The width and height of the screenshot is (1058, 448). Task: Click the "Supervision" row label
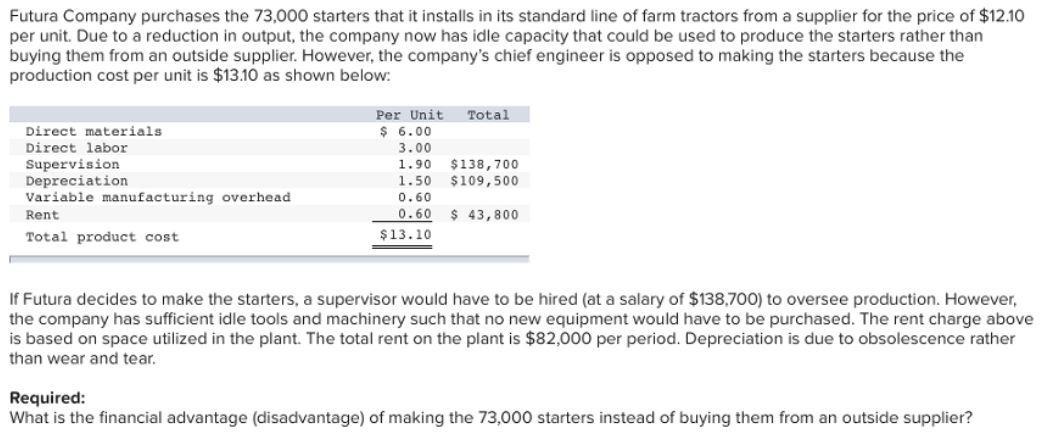point(72,164)
